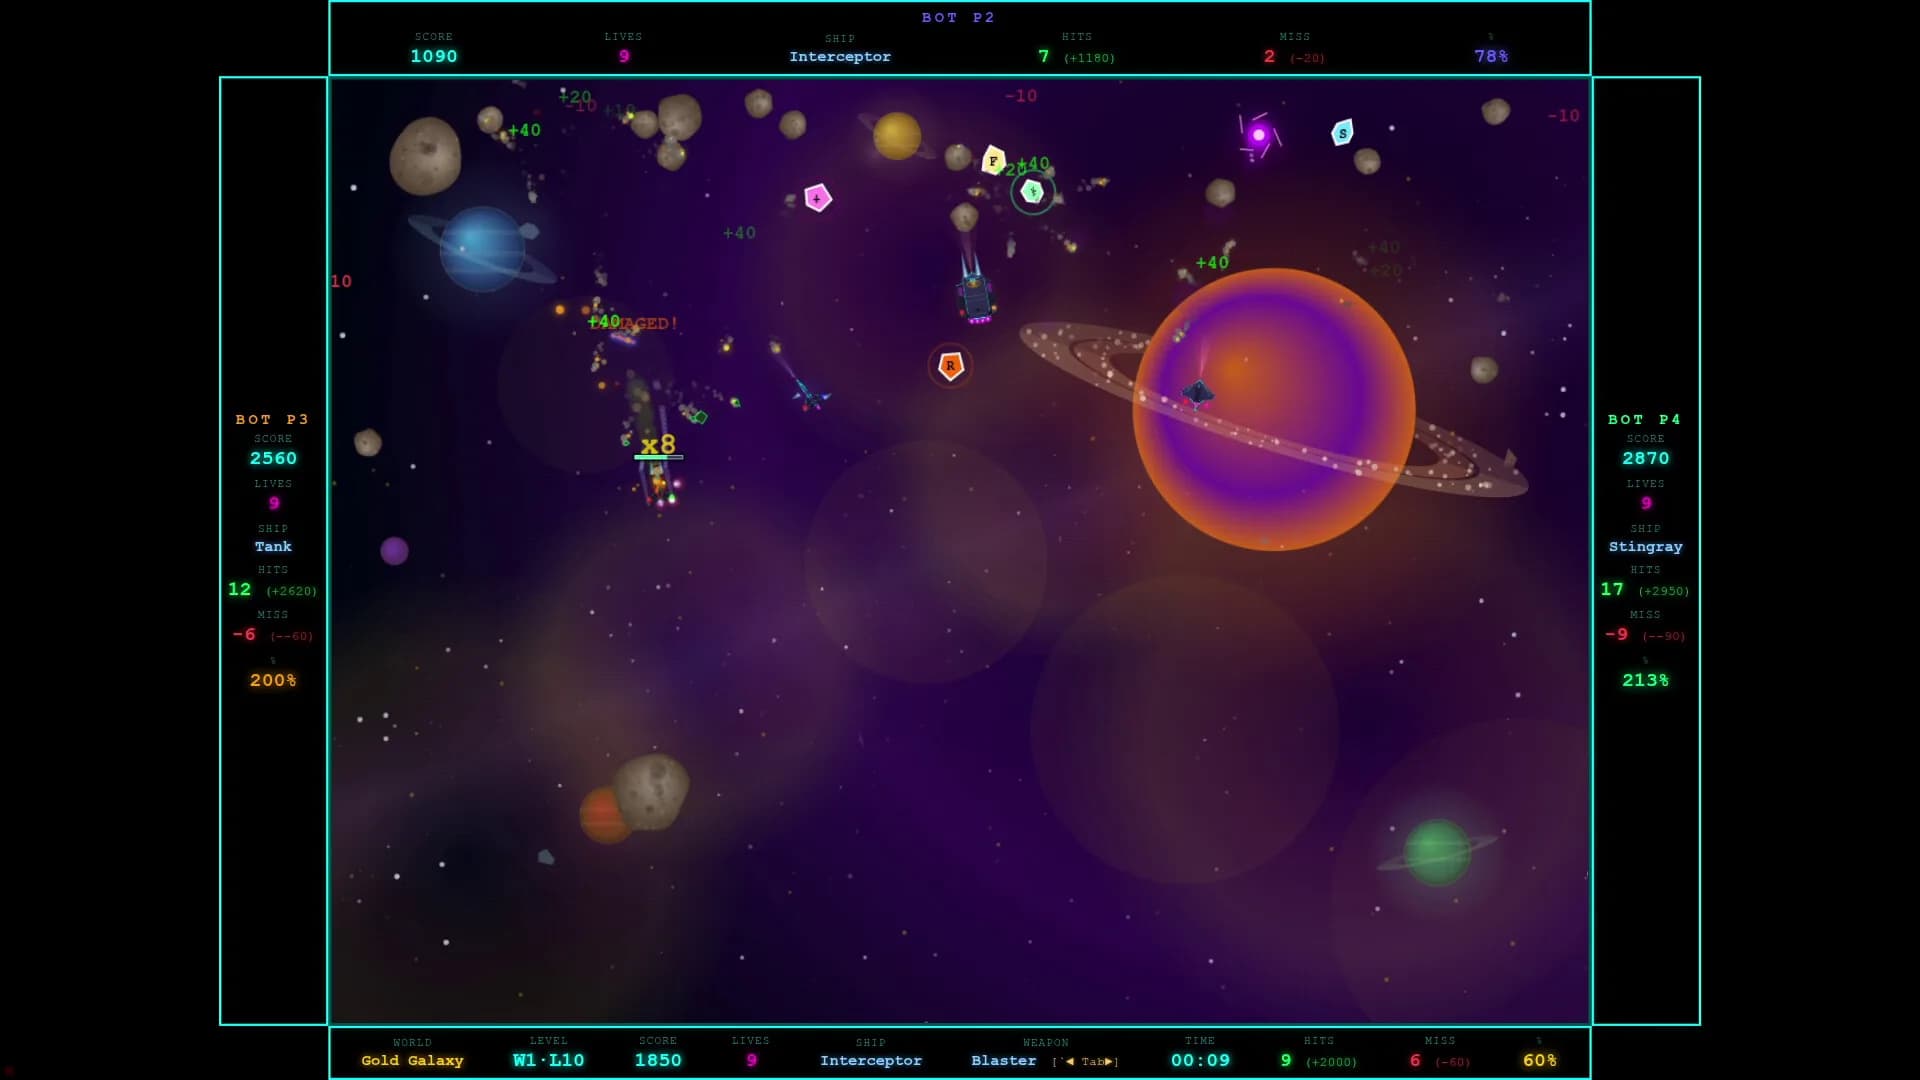Click the giant orange ringed planet
Viewport: 1920px width, 1080px height.
tap(1273, 409)
